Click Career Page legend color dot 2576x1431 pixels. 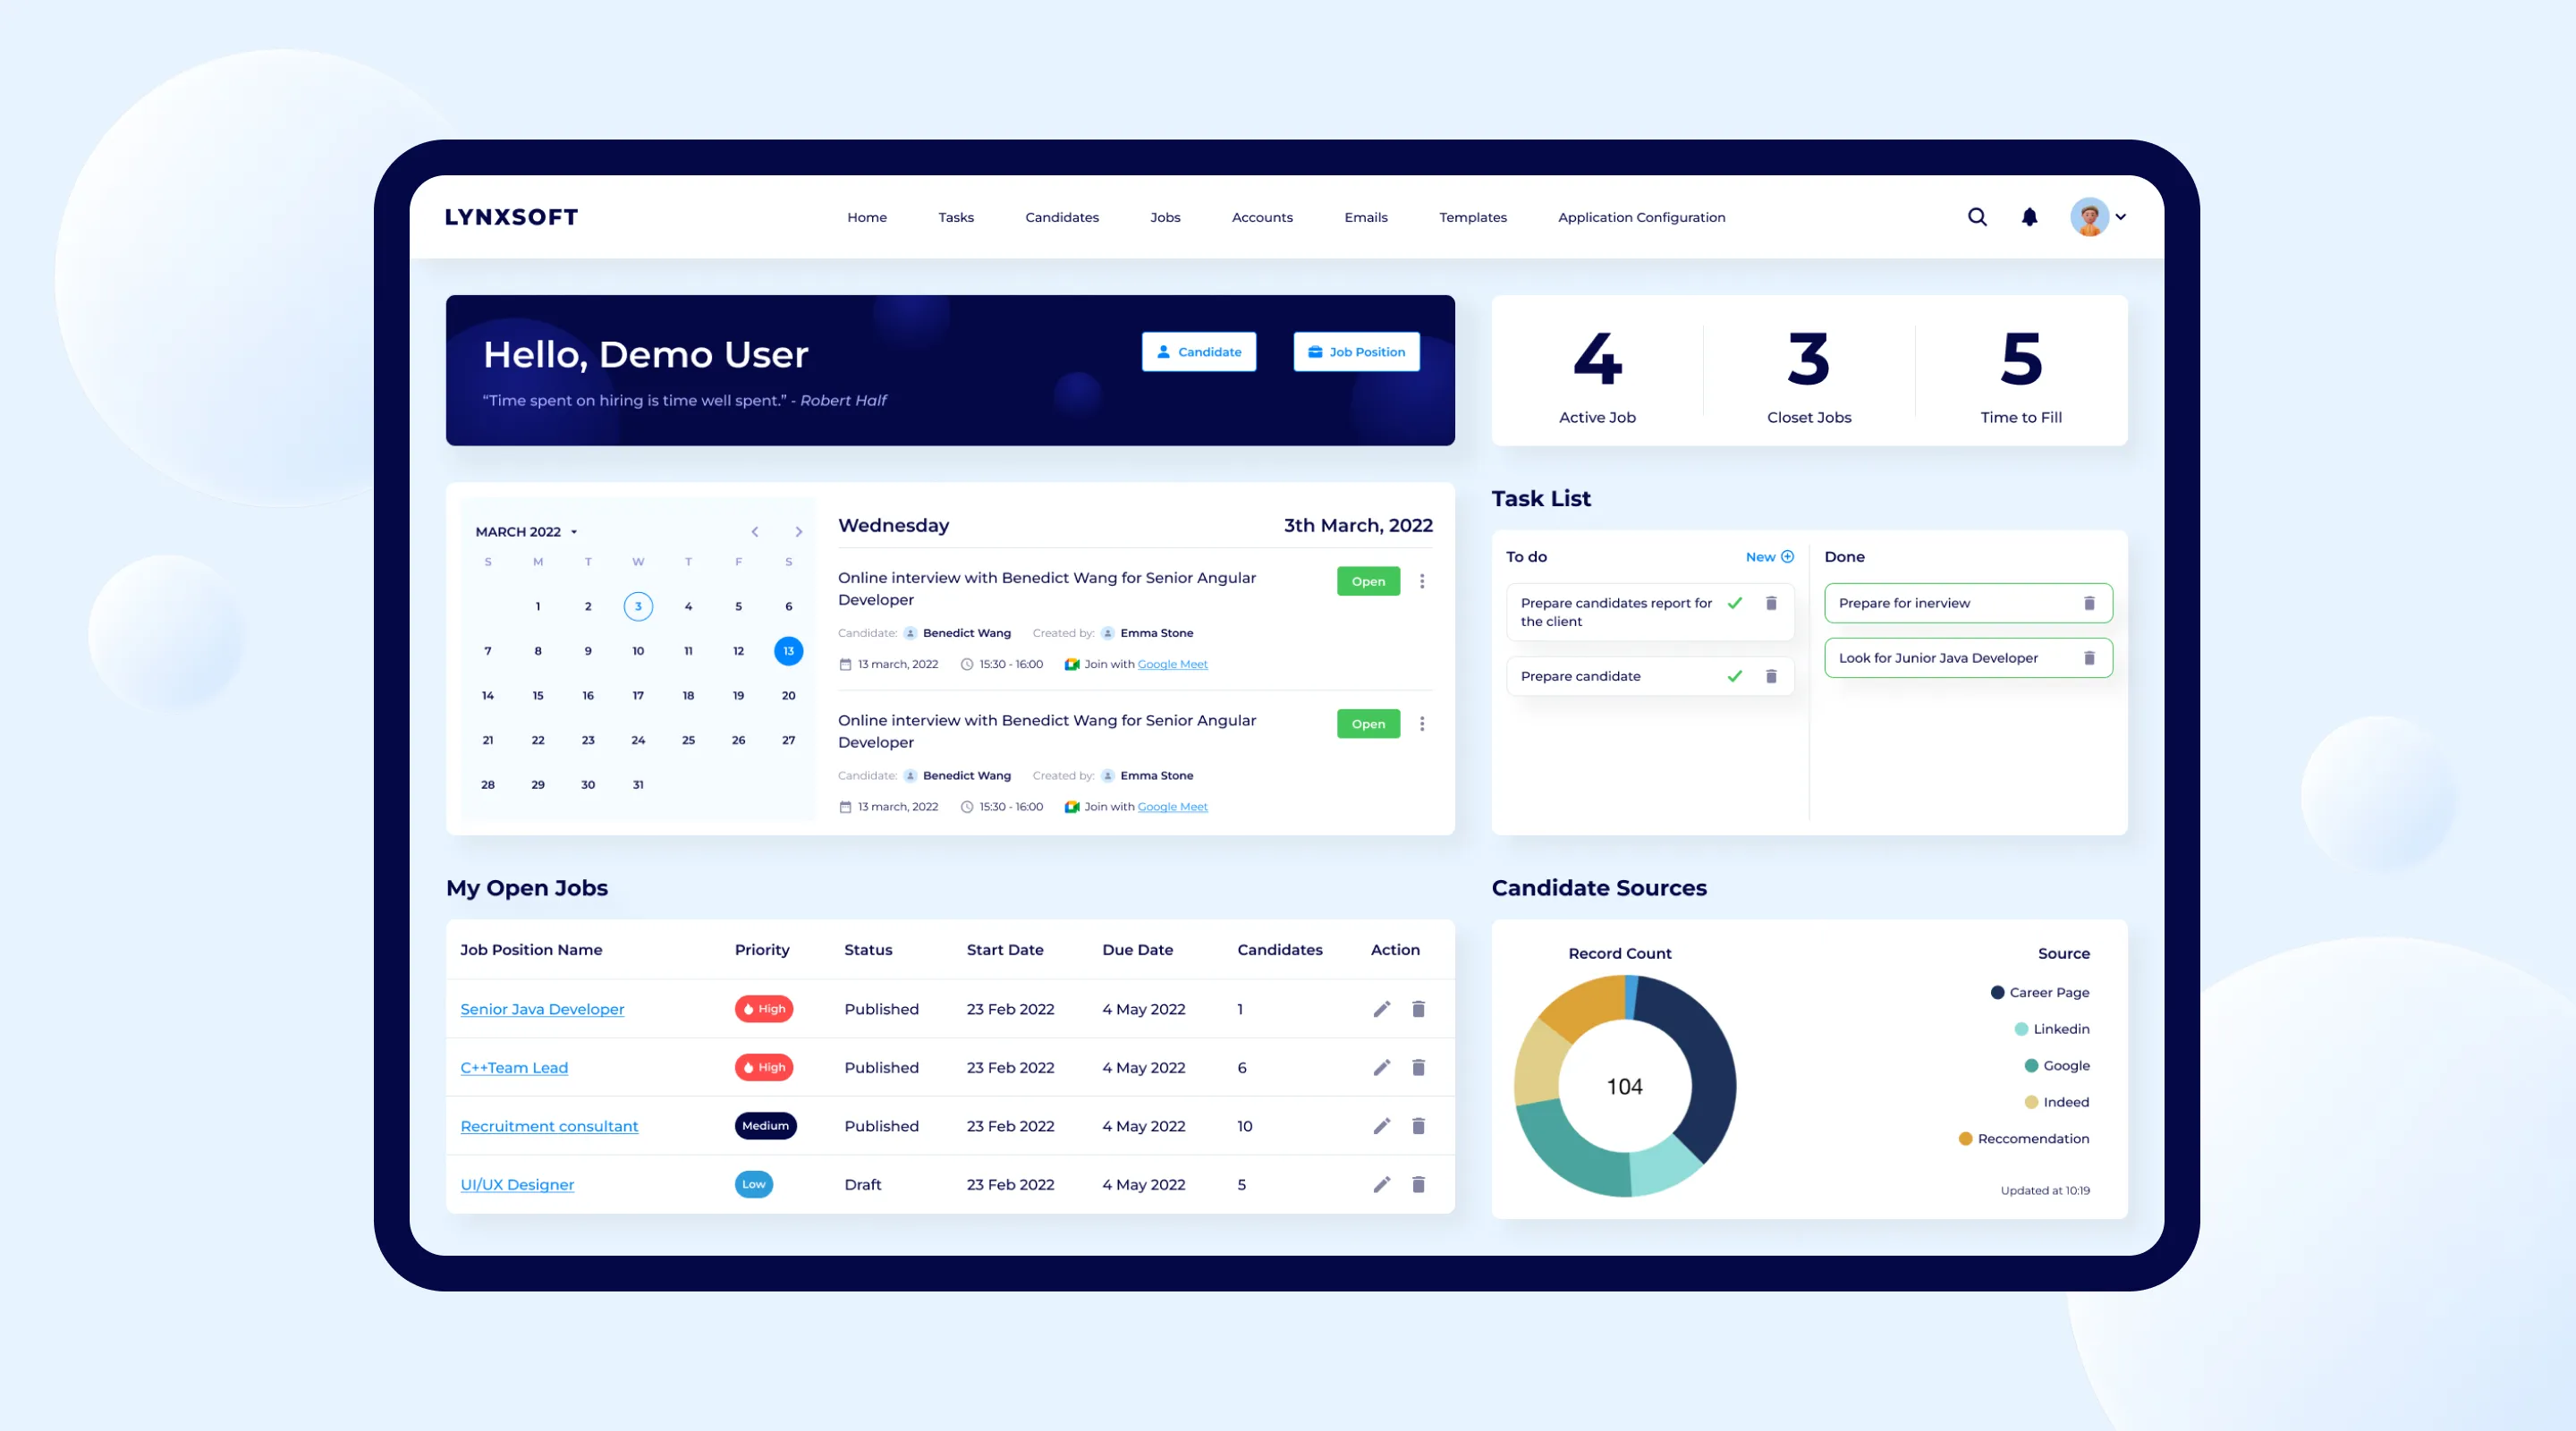click(x=1997, y=992)
